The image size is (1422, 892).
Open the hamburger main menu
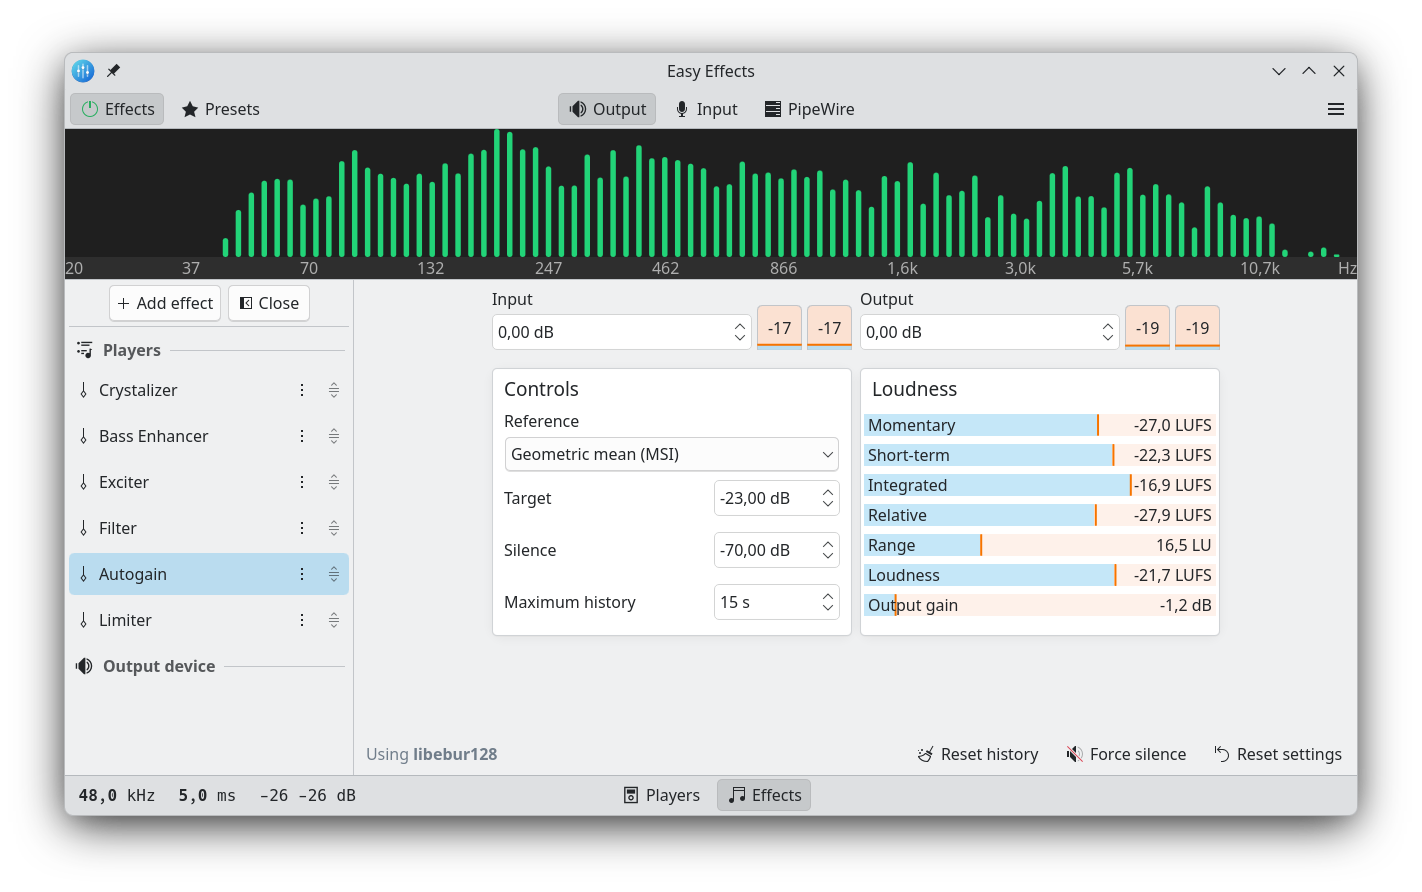1335,109
